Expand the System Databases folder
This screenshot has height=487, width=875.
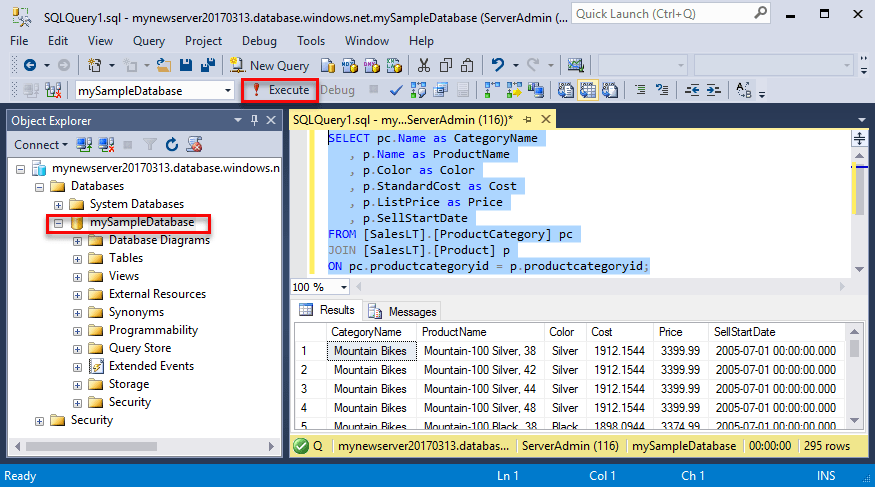(58, 205)
